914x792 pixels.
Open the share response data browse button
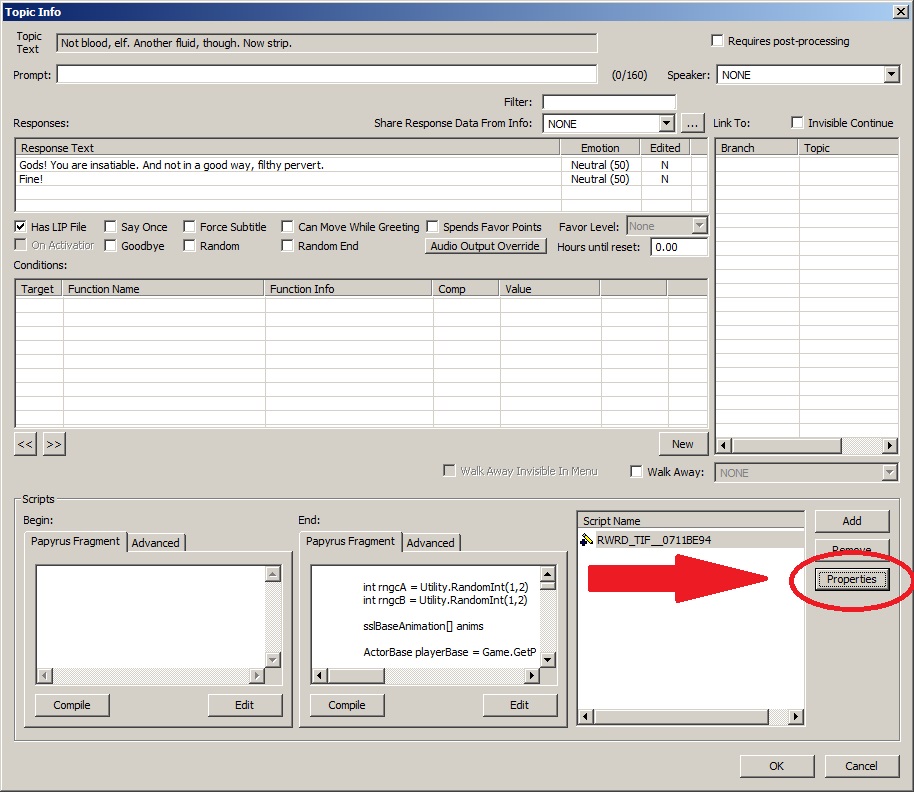click(x=692, y=124)
